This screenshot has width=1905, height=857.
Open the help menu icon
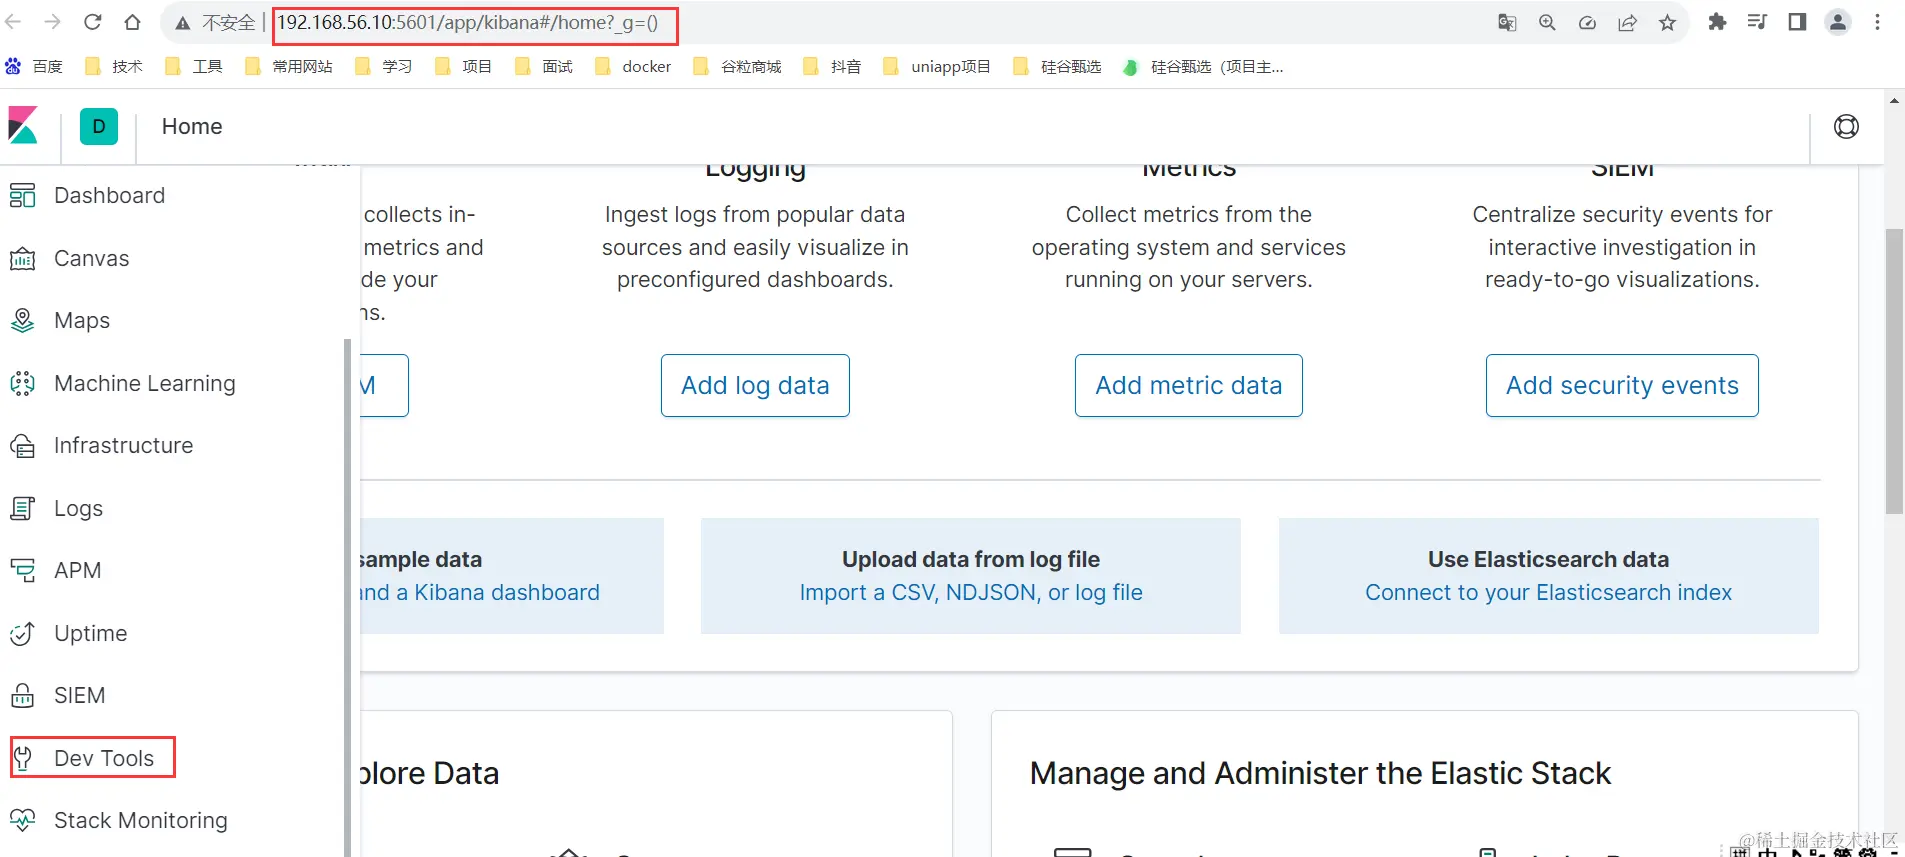click(1846, 126)
